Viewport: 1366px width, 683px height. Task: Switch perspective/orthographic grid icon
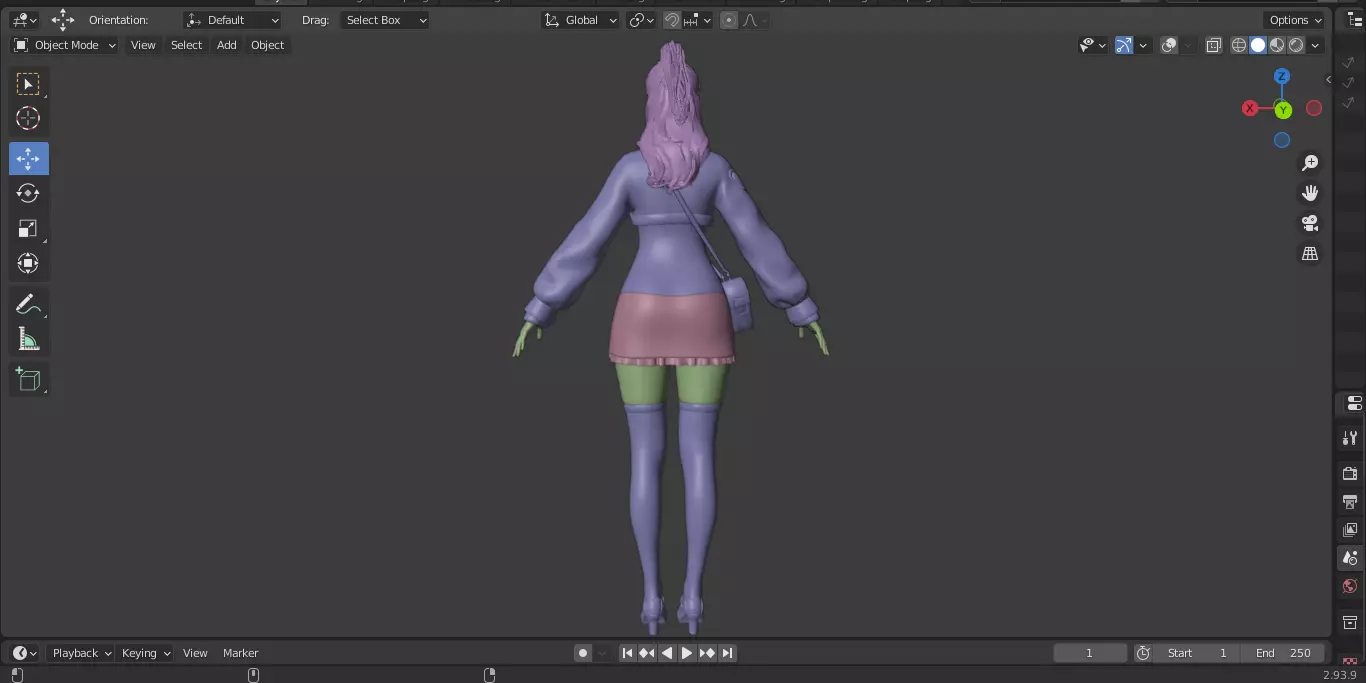point(1310,254)
